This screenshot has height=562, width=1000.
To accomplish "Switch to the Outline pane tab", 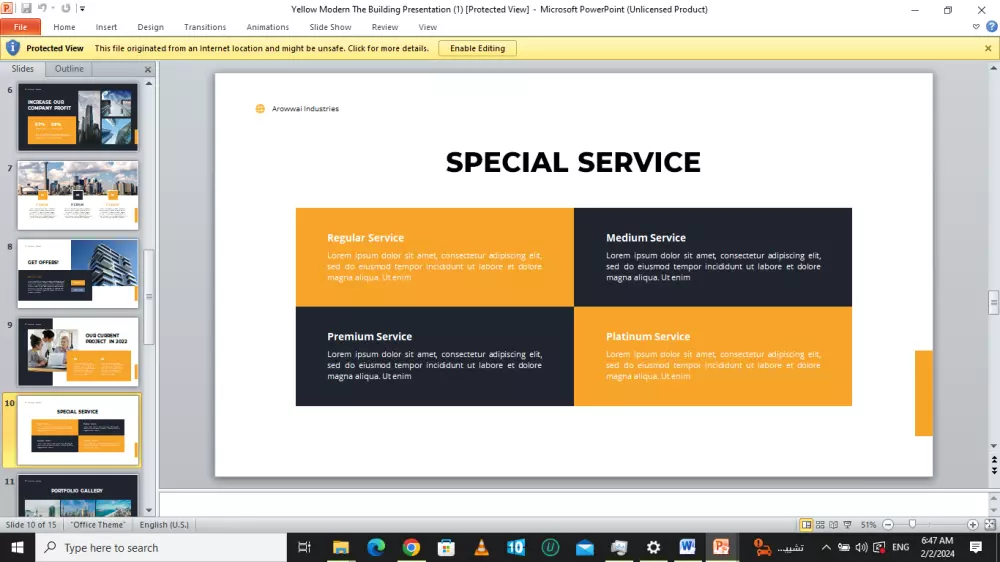I will tap(69, 68).
